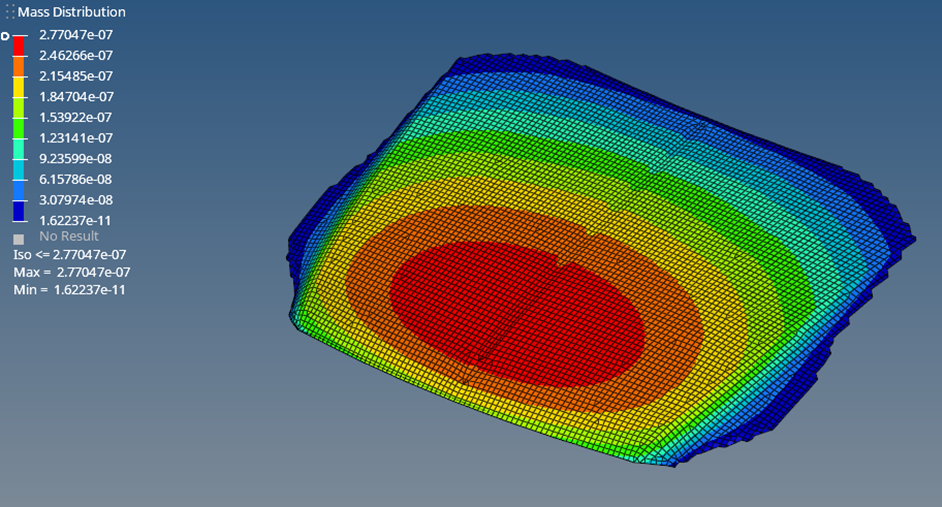Click the 2.46266e-07 legend value

[x=75, y=55]
